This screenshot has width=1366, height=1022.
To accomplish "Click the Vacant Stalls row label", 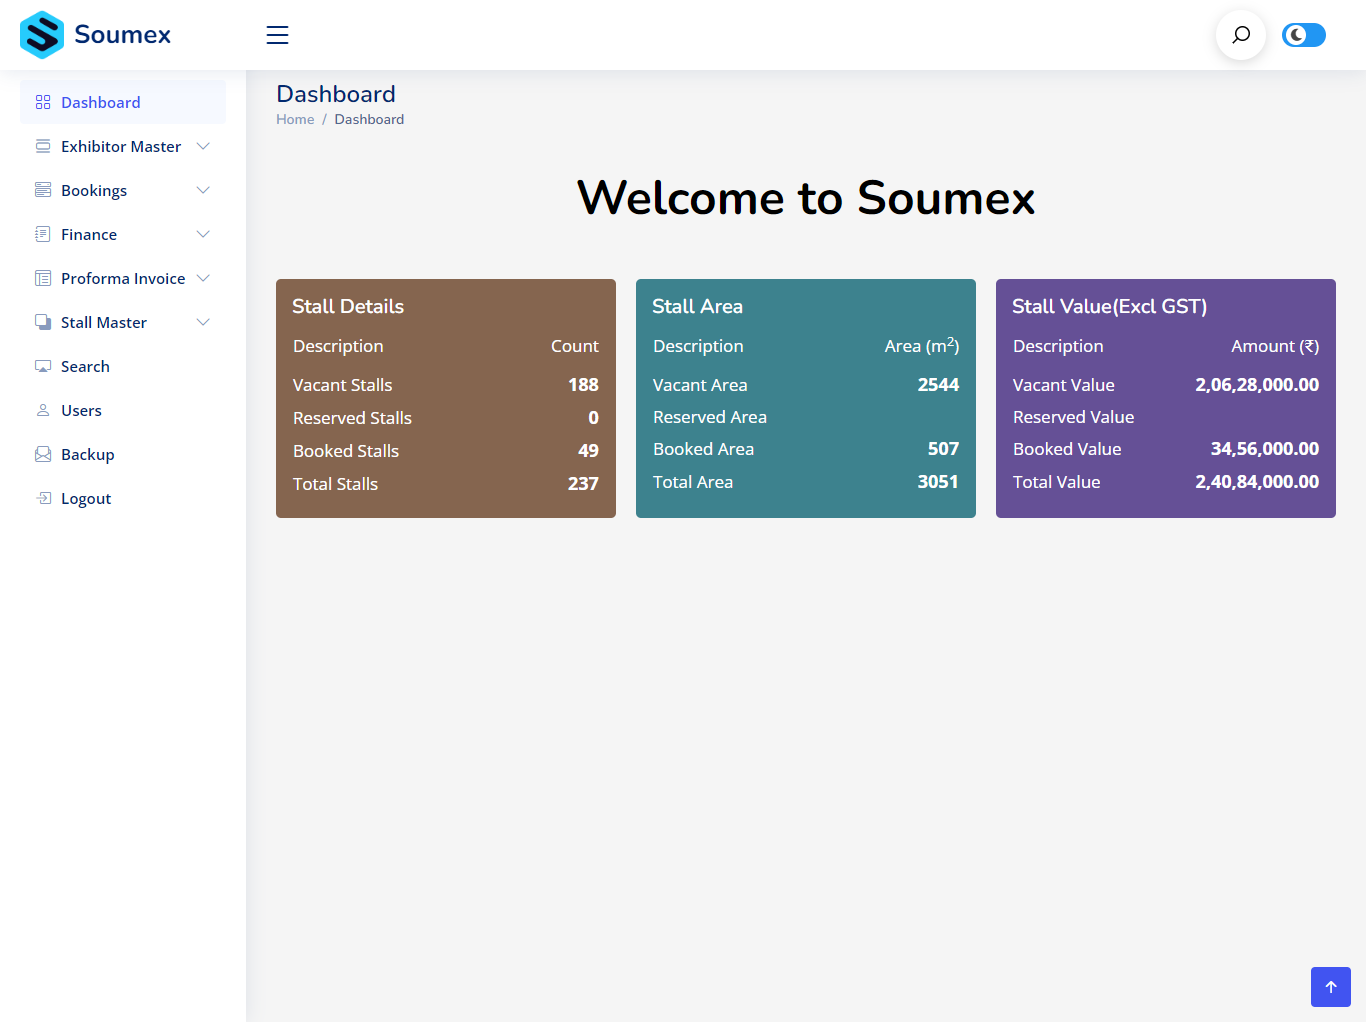I will [x=342, y=385].
